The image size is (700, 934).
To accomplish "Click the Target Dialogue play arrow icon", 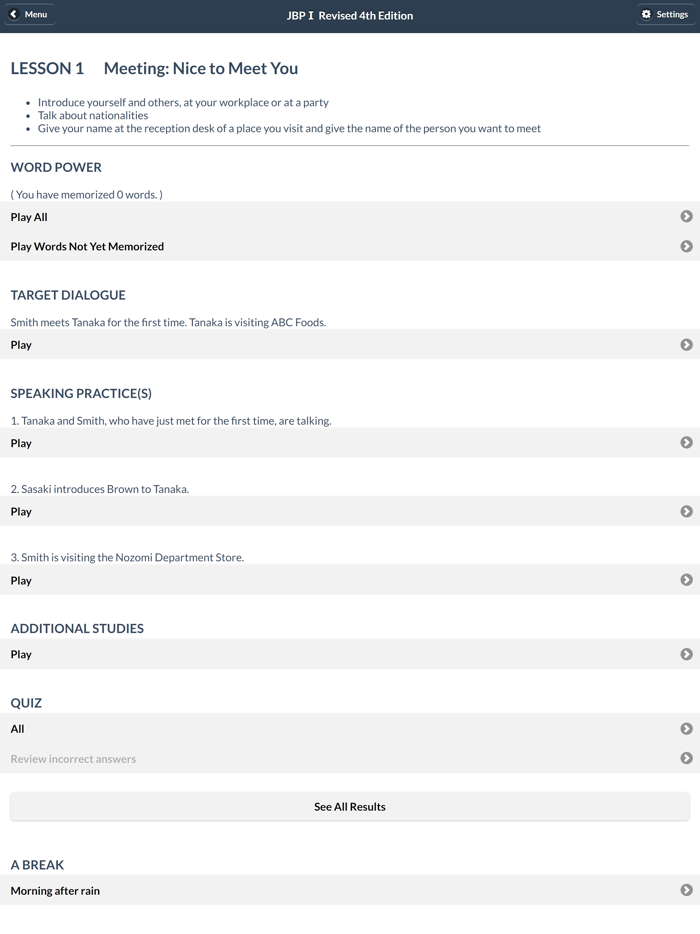I will [686, 345].
